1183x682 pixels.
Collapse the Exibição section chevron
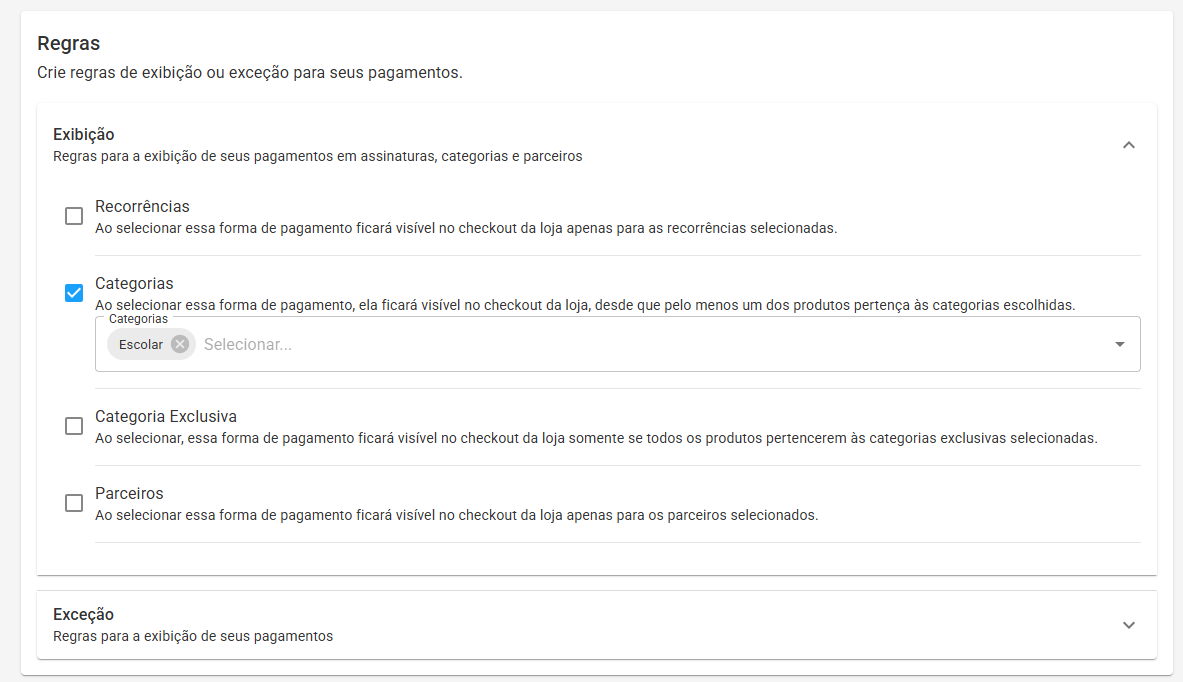tap(1129, 145)
